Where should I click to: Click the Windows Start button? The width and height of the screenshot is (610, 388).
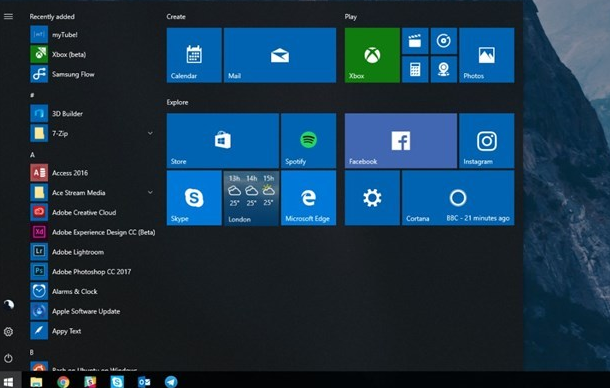[x=9, y=382]
